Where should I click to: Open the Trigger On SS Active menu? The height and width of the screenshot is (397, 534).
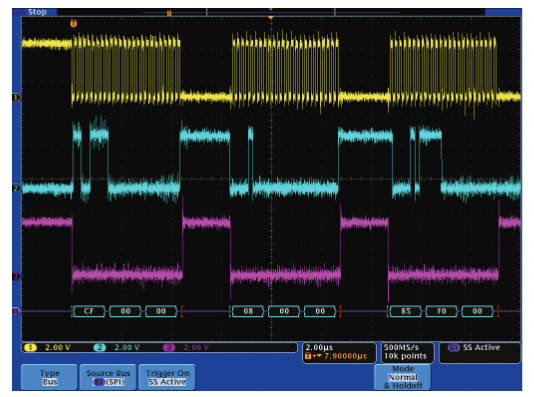pos(167,377)
